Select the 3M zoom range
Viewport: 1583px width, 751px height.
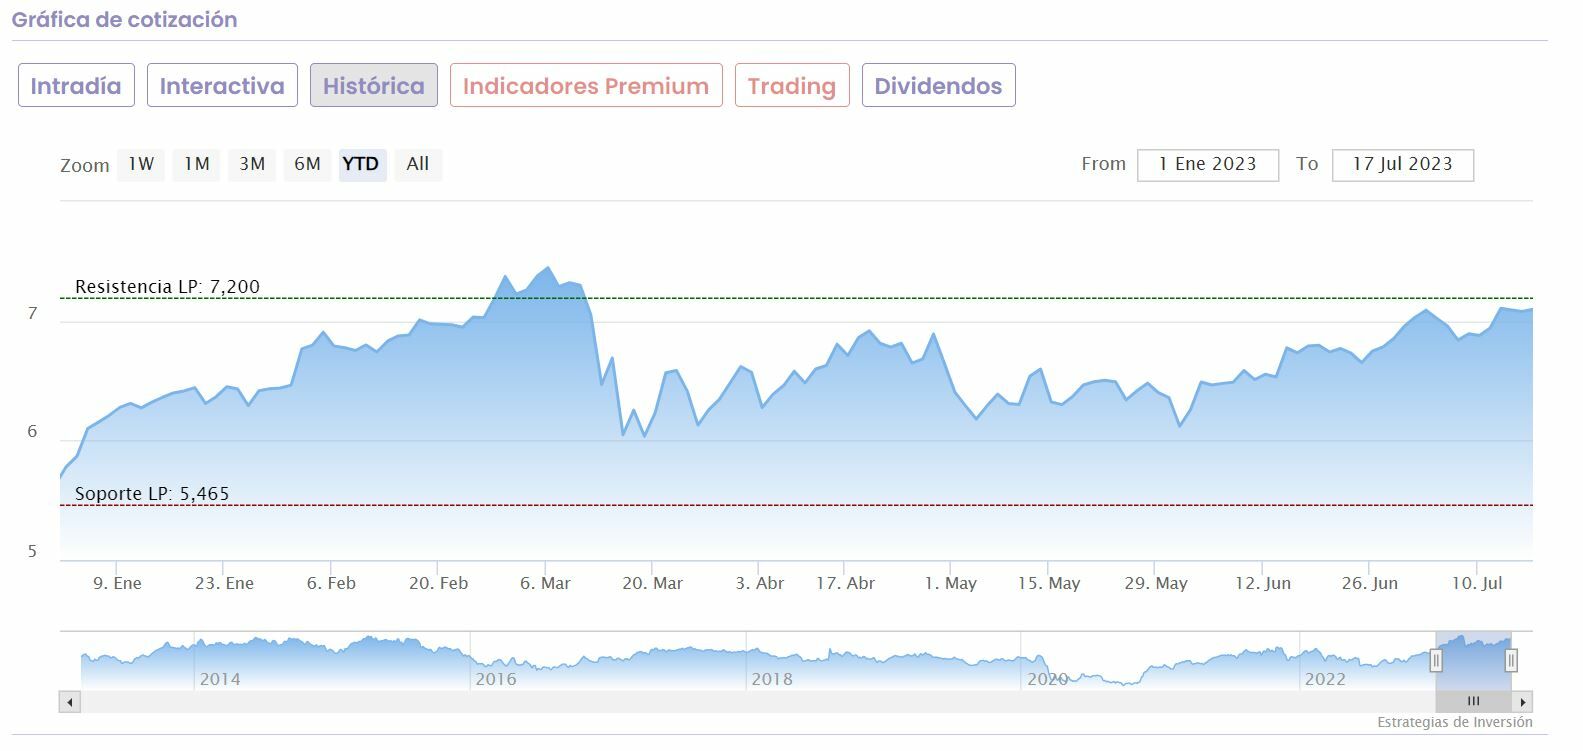point(252,164)
